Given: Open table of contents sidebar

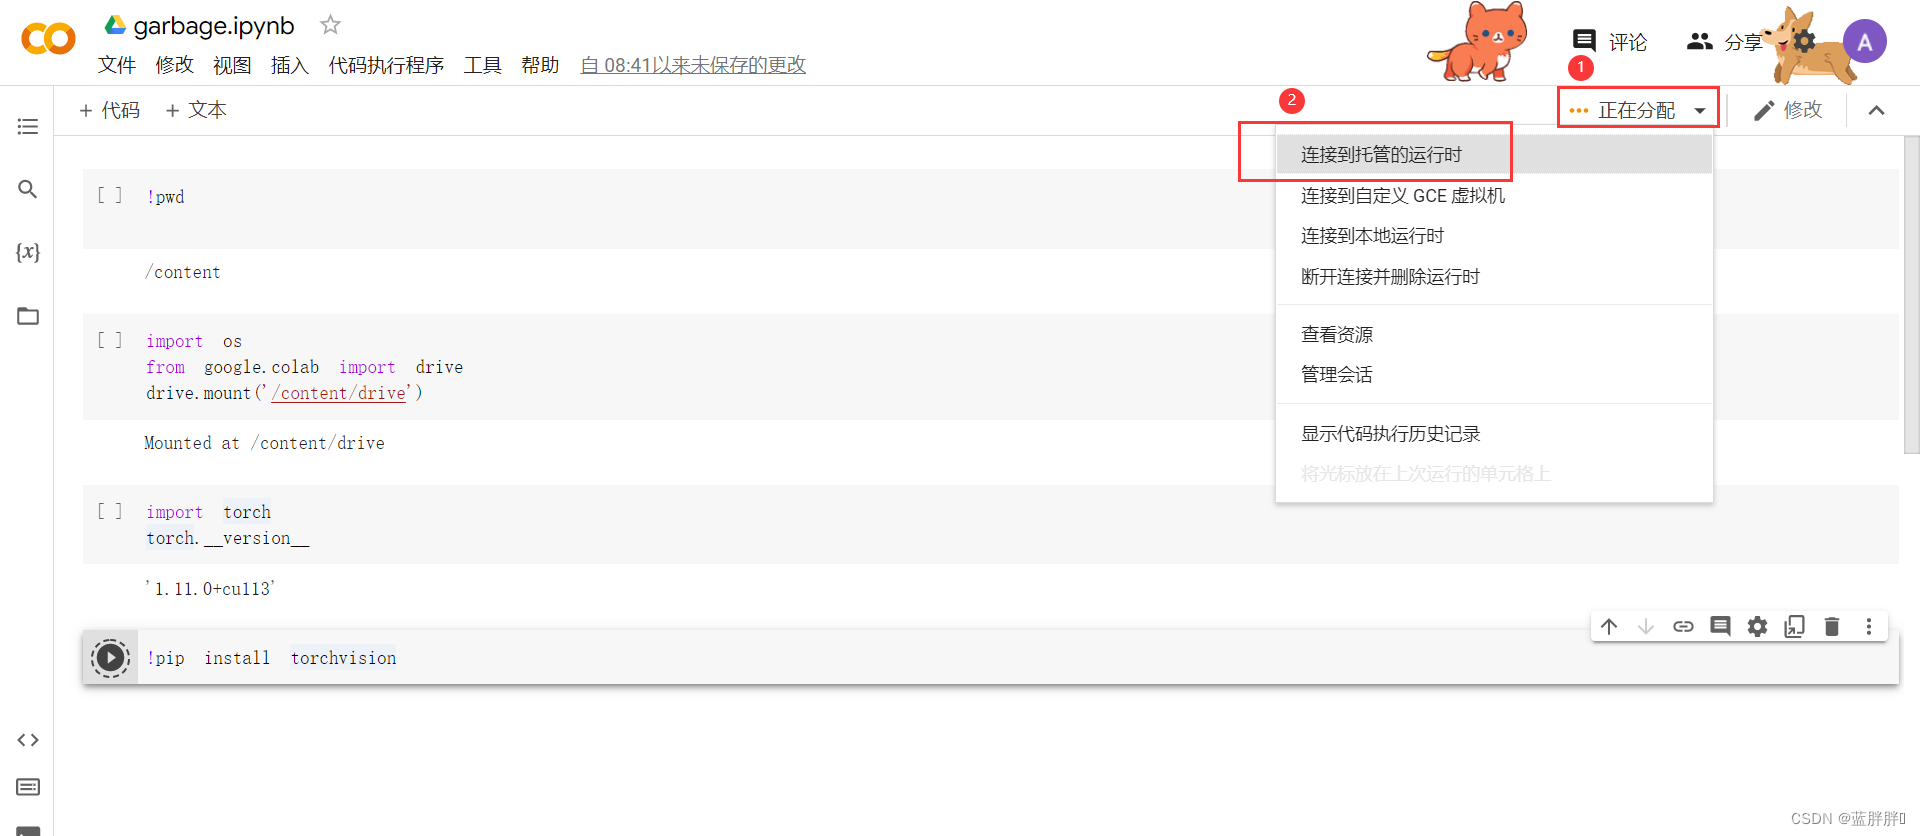Looking at the screenshot, I should pos(28,126).
